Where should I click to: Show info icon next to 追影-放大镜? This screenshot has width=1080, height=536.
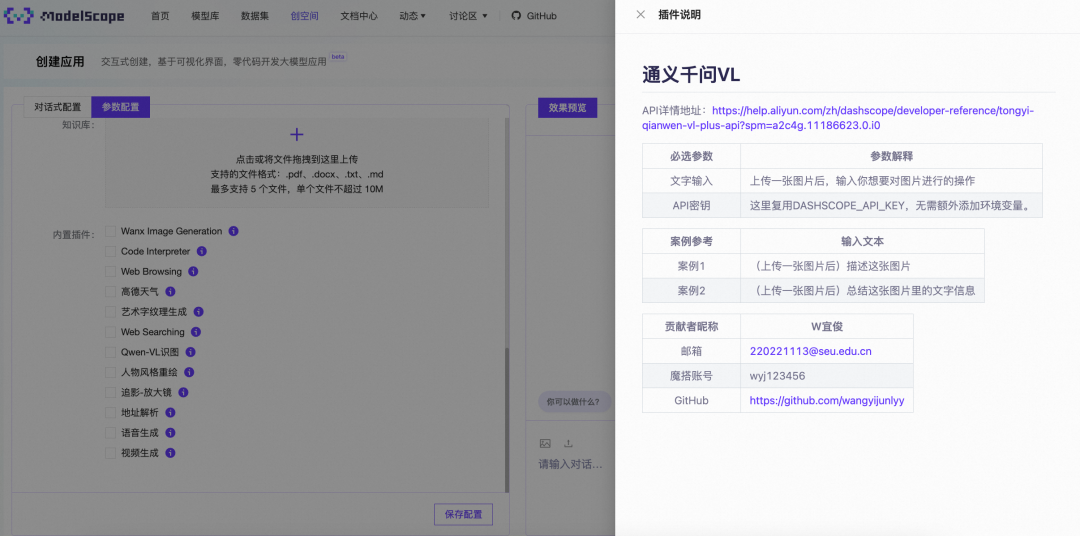[x=183, y=393]
